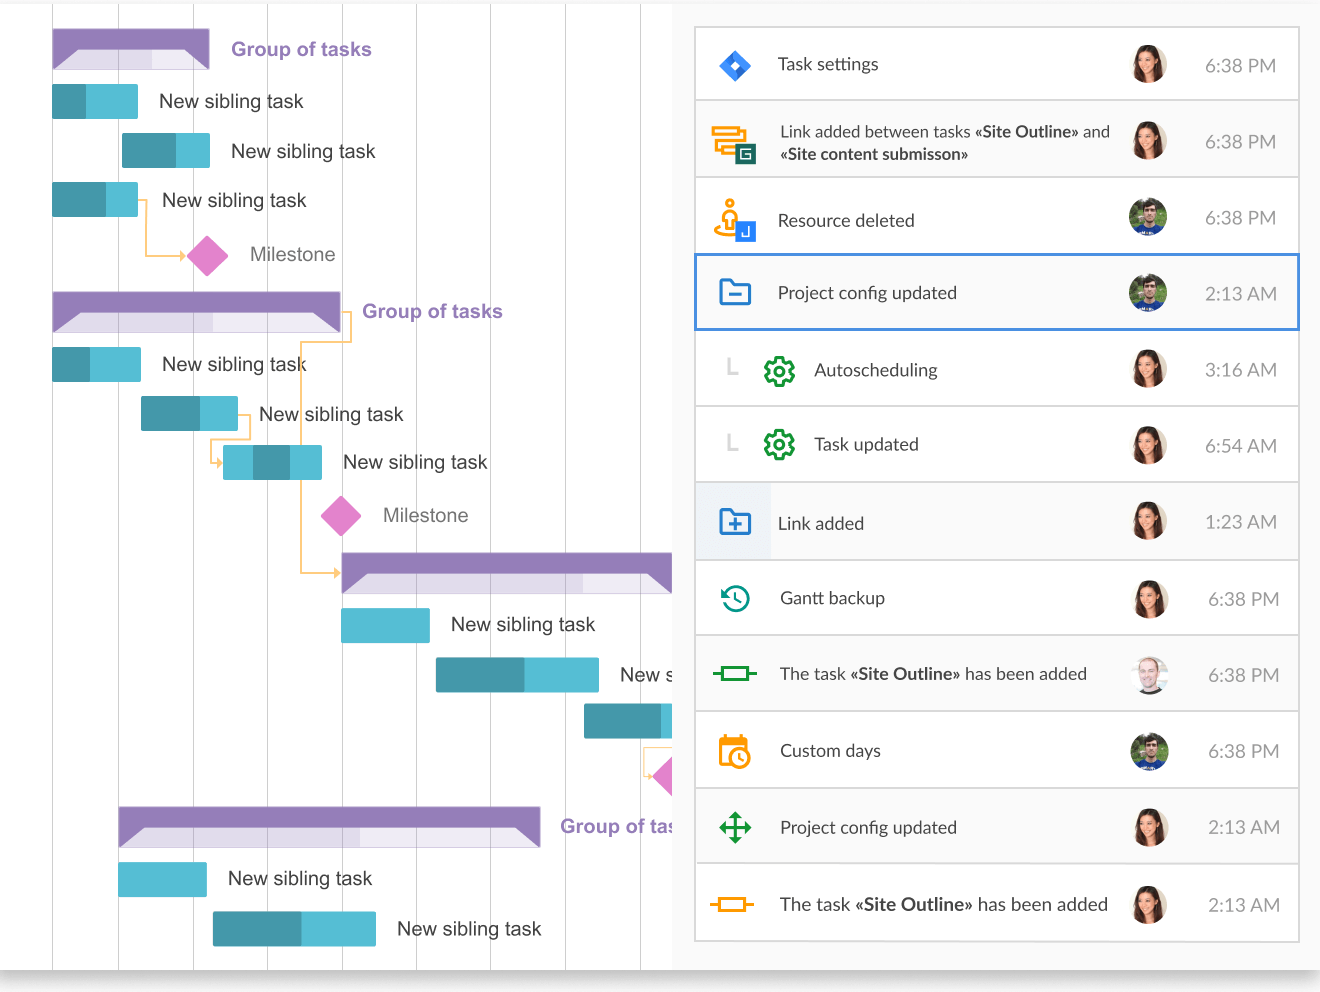This screenshot has height=992, width=1320.
Task: Click the 2:13 AM timestamp in the highlighted row
Action: (x=1240, y=294)
